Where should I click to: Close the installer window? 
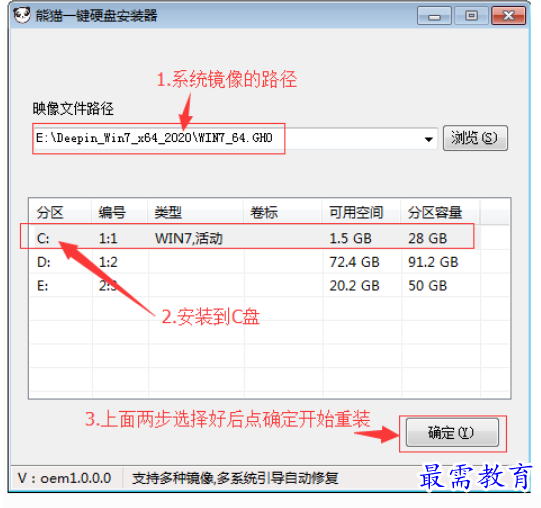click(508, 16)
